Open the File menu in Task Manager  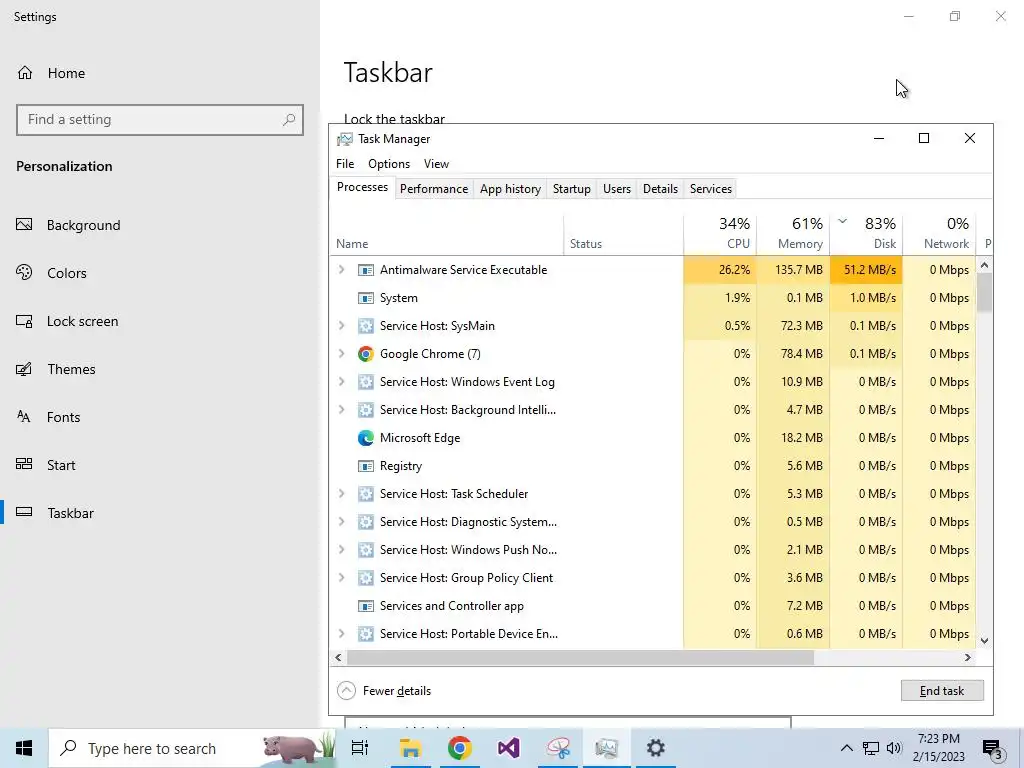pyautogui.click(x=345, y=164)
